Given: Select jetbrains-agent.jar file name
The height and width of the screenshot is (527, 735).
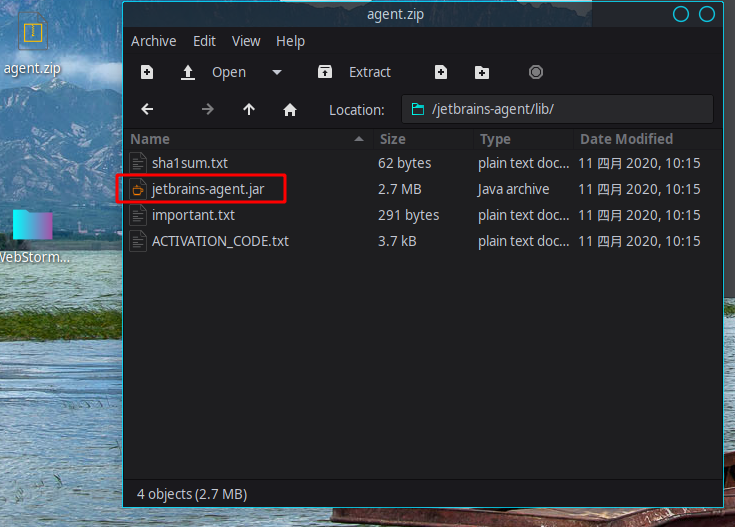Looking at the screenshot, I should [208, 189].
